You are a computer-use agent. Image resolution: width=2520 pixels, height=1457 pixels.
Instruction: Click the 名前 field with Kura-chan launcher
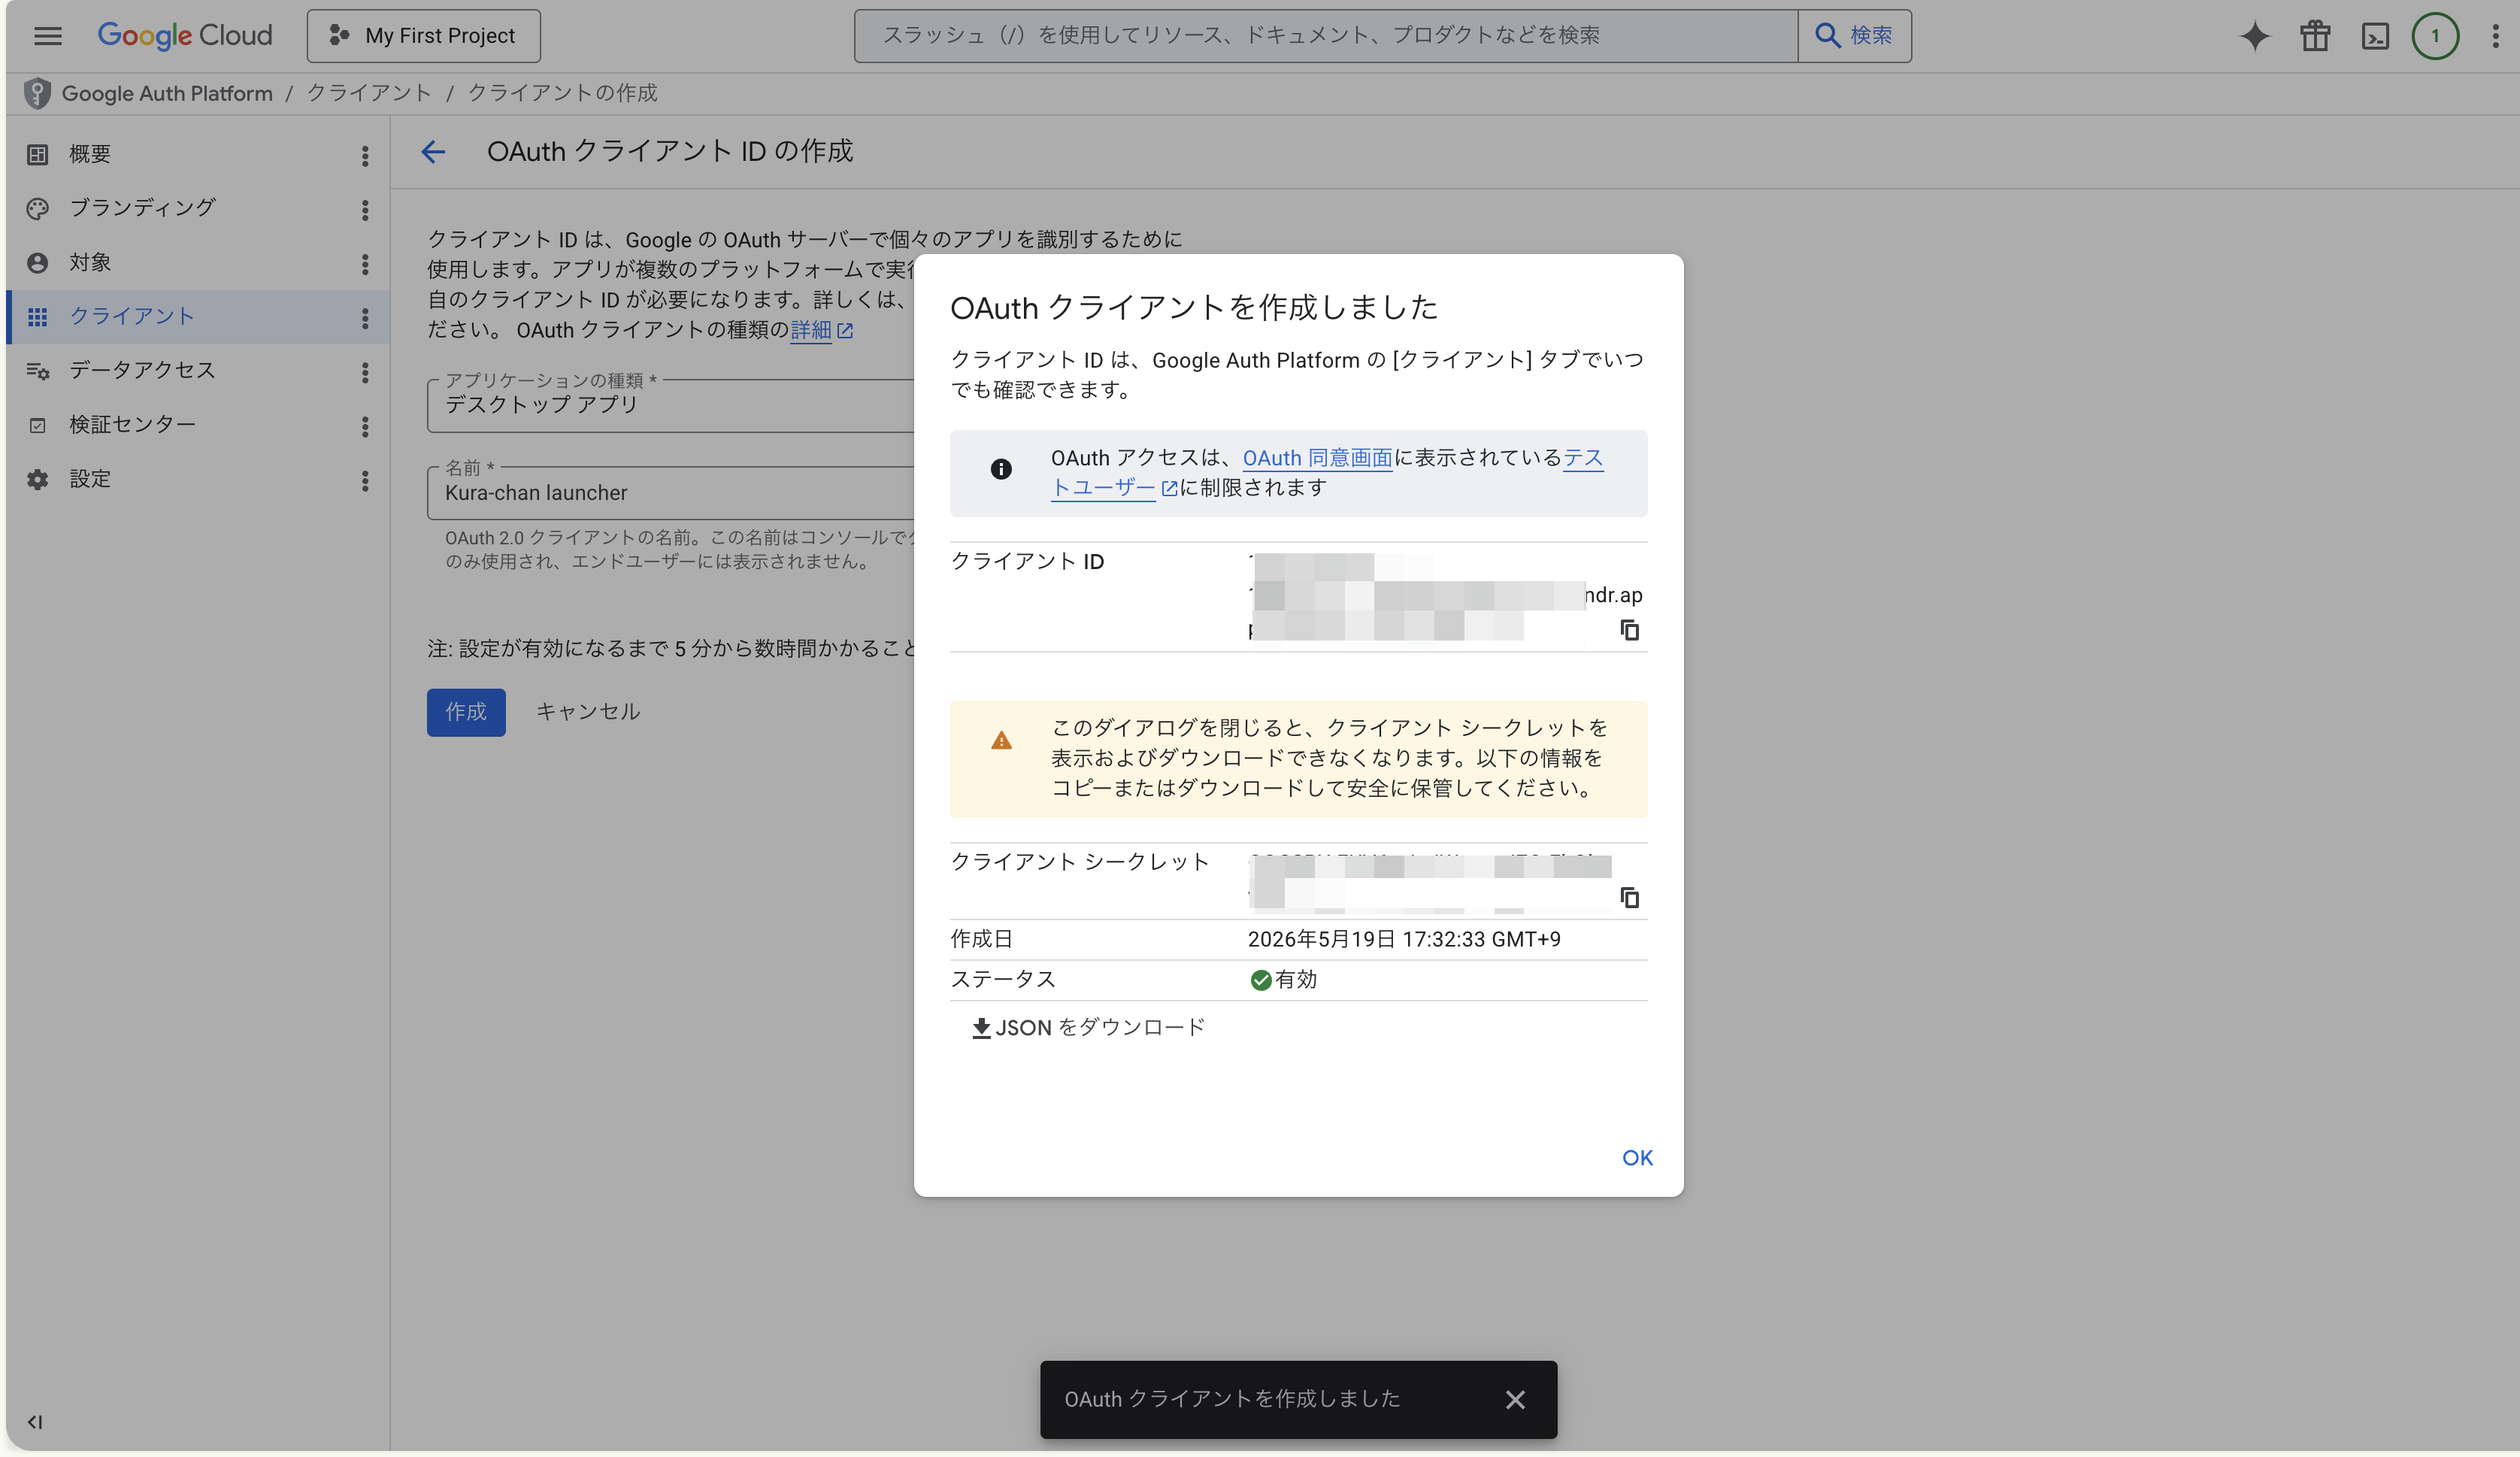click(670, 492)
